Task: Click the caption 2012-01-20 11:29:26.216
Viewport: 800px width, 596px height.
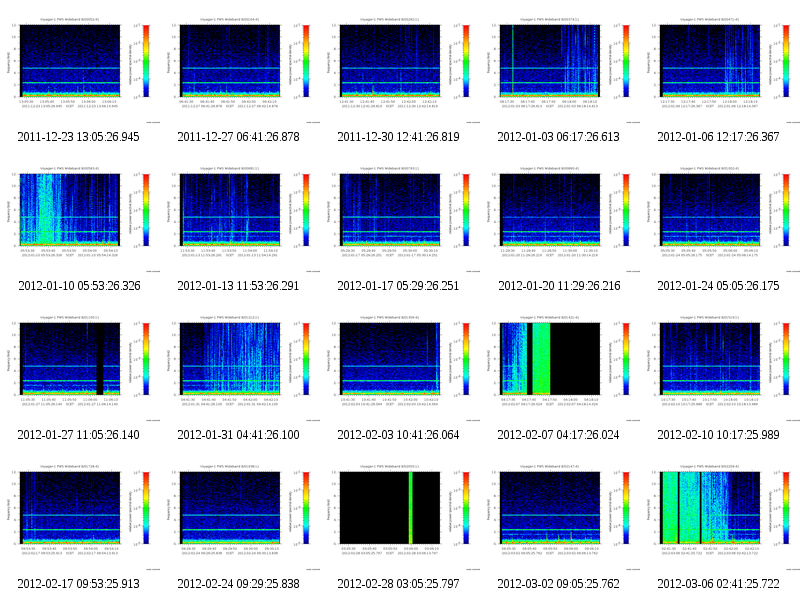Action: 559,286
